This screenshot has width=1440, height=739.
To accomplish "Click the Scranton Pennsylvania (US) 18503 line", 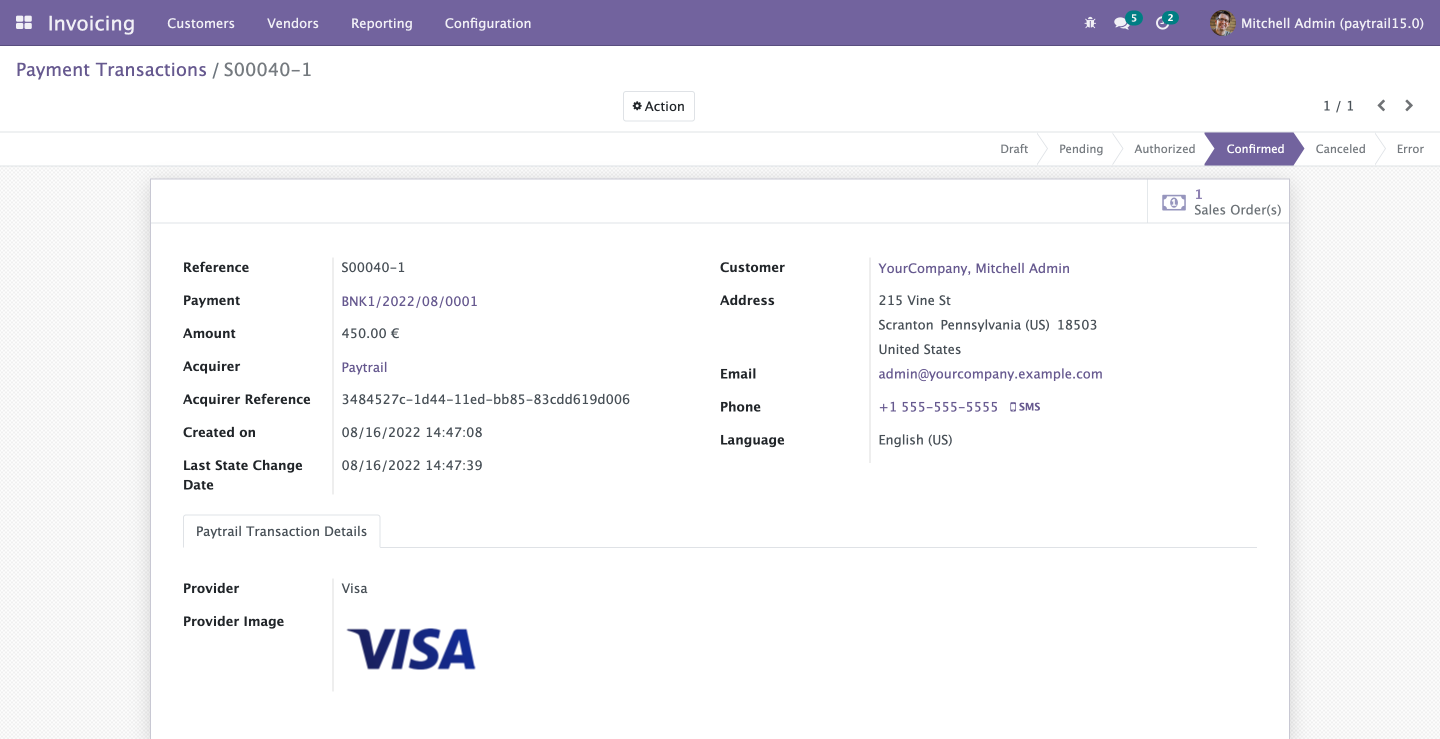I will [x=987, y=325].
